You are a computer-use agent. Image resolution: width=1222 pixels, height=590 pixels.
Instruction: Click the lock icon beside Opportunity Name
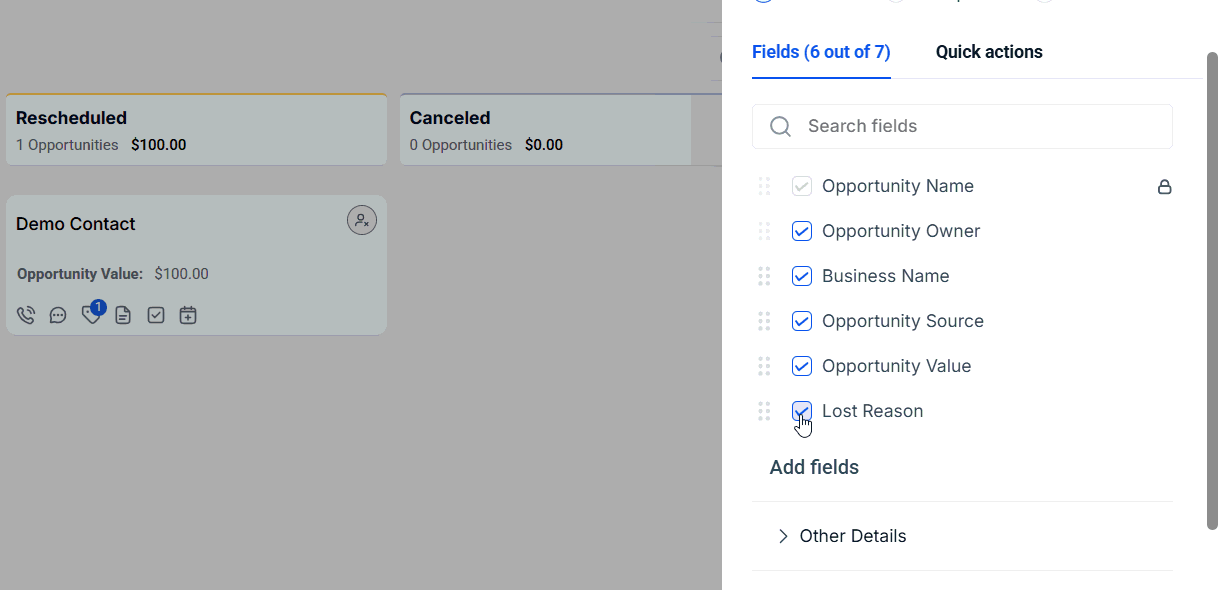click(x=1164, y=186)
